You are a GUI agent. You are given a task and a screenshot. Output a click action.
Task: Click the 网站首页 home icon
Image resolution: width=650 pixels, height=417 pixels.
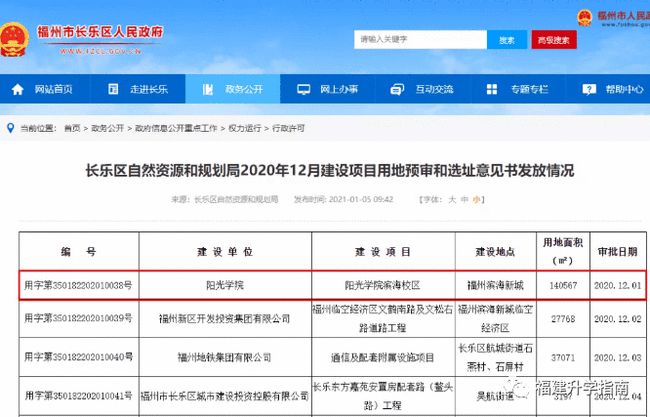[x=18, y=88]
